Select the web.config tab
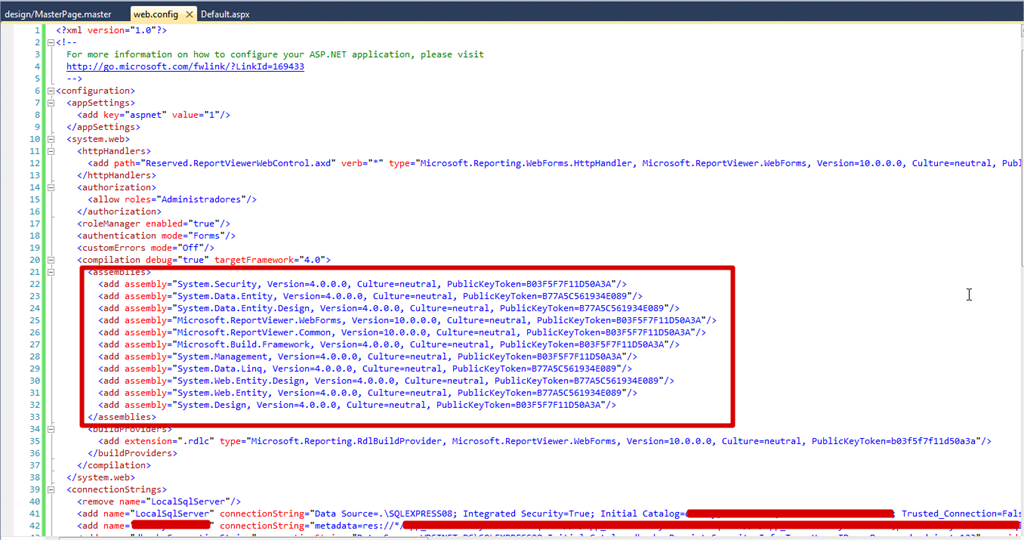The image size is (1024, 540). [153, 16]
